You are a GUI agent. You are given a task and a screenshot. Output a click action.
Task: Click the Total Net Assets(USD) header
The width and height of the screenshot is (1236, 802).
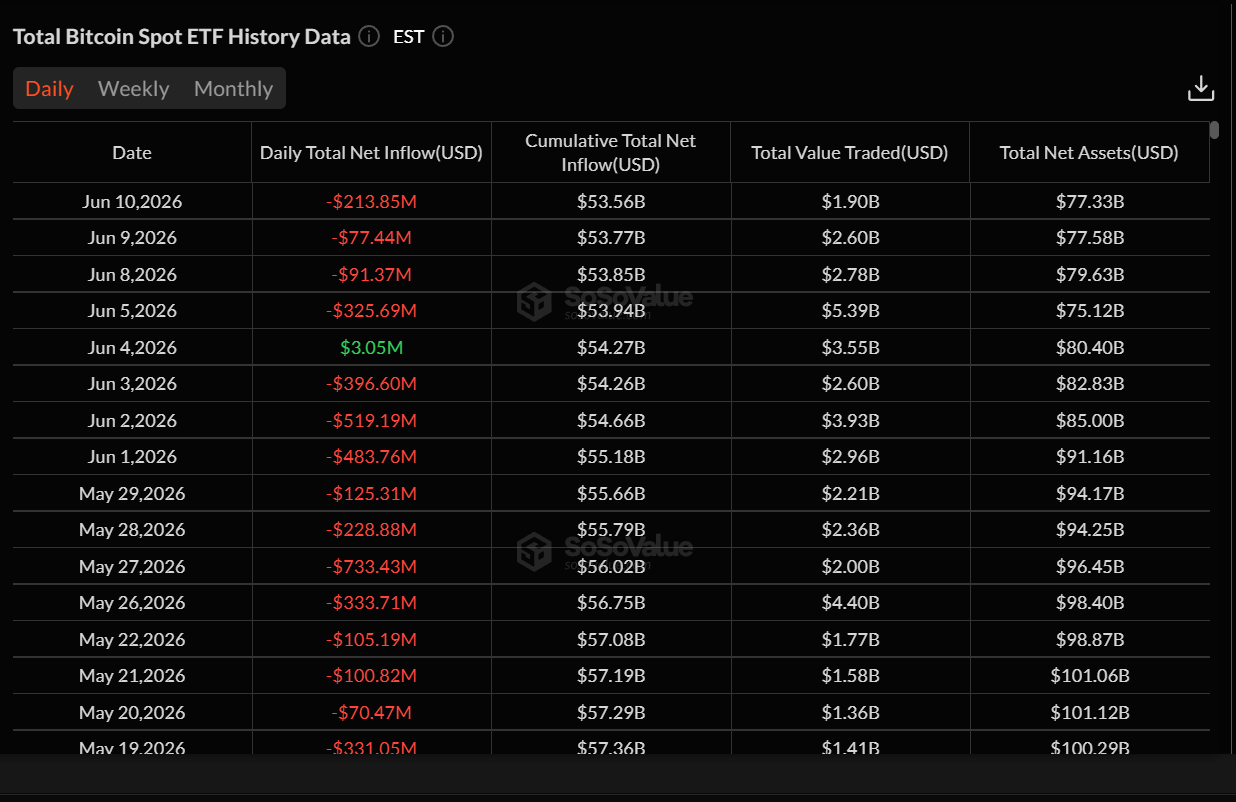coord(1089,153)
